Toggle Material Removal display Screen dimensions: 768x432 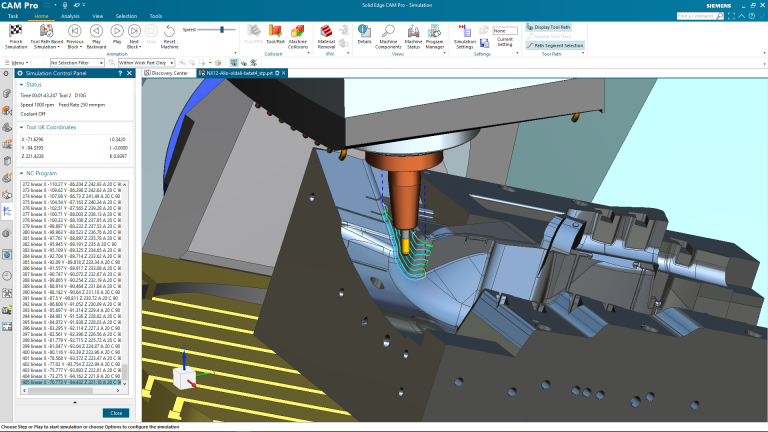click(x=326, y=36)
